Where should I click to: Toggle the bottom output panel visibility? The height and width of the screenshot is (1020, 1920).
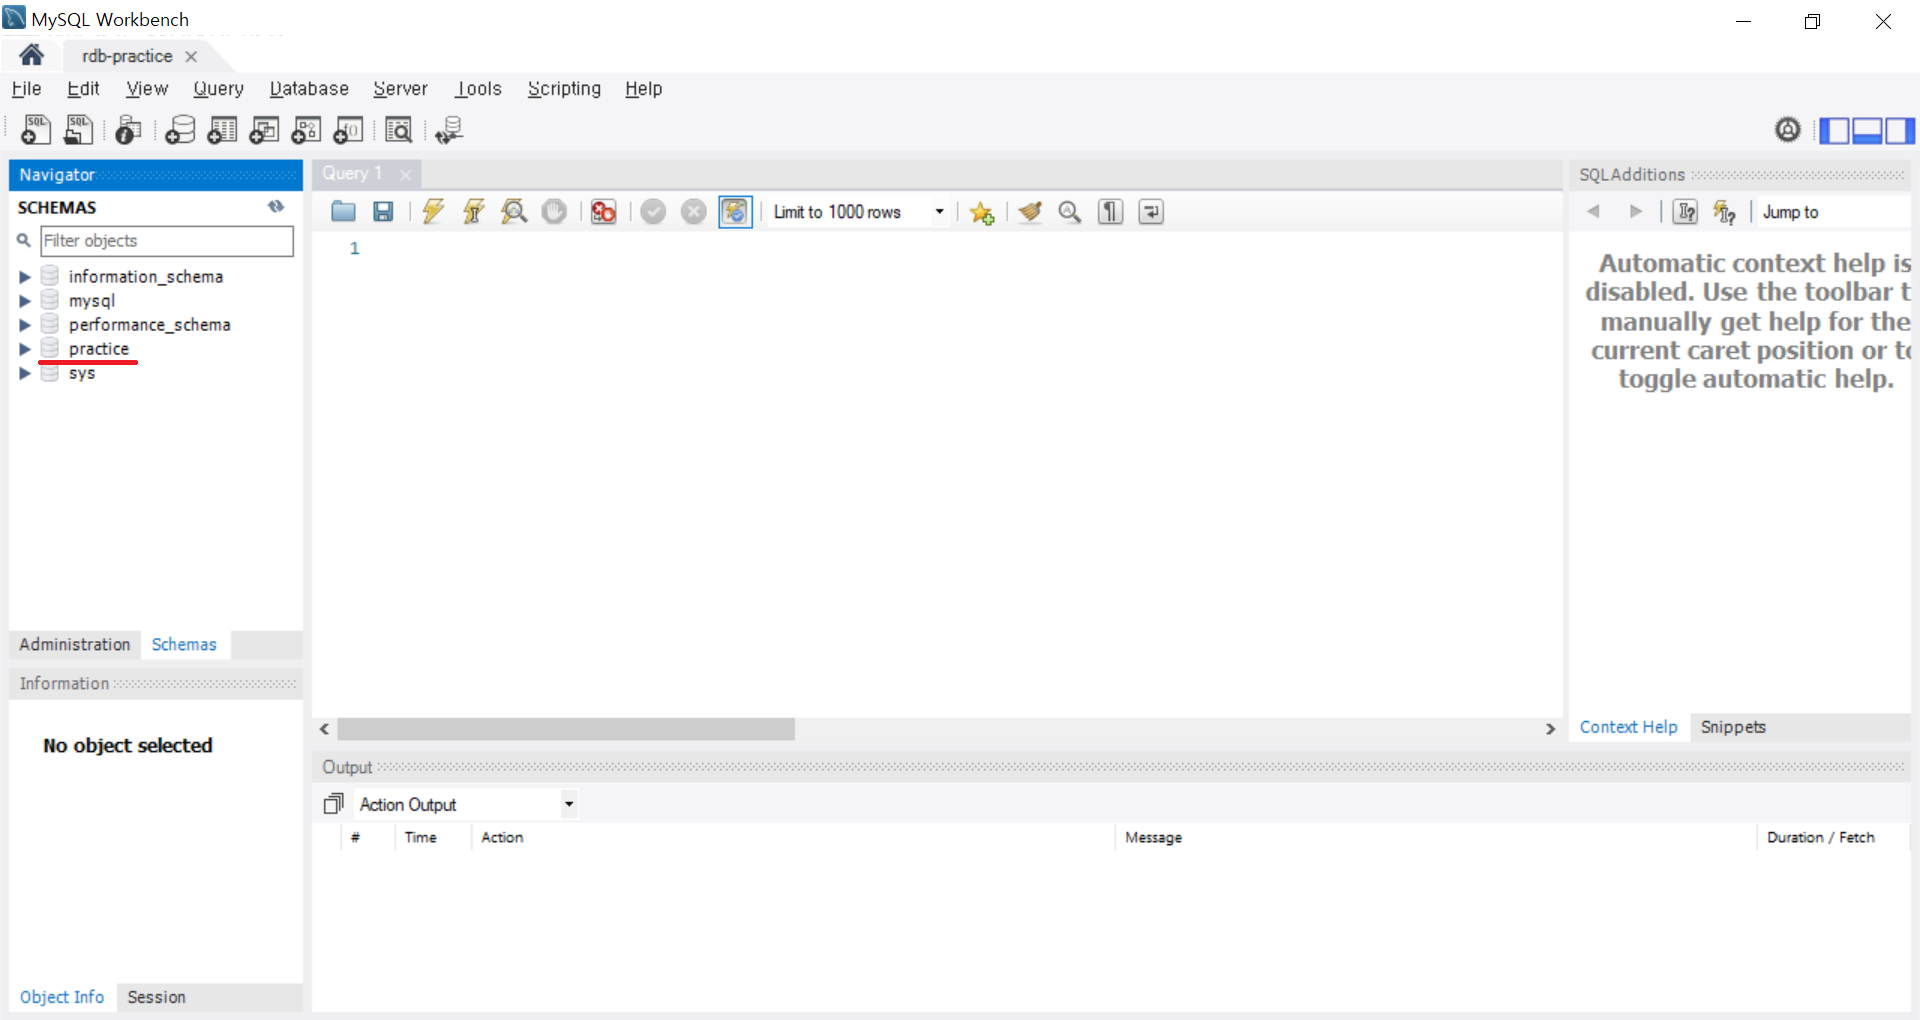click(1867, 130)
